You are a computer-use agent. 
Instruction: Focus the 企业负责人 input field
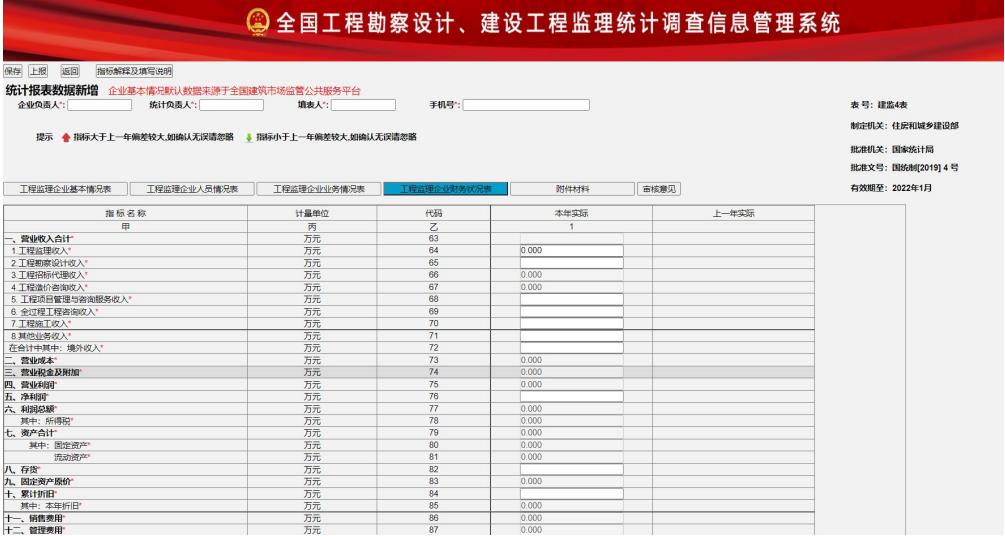[x=100, y=104]
